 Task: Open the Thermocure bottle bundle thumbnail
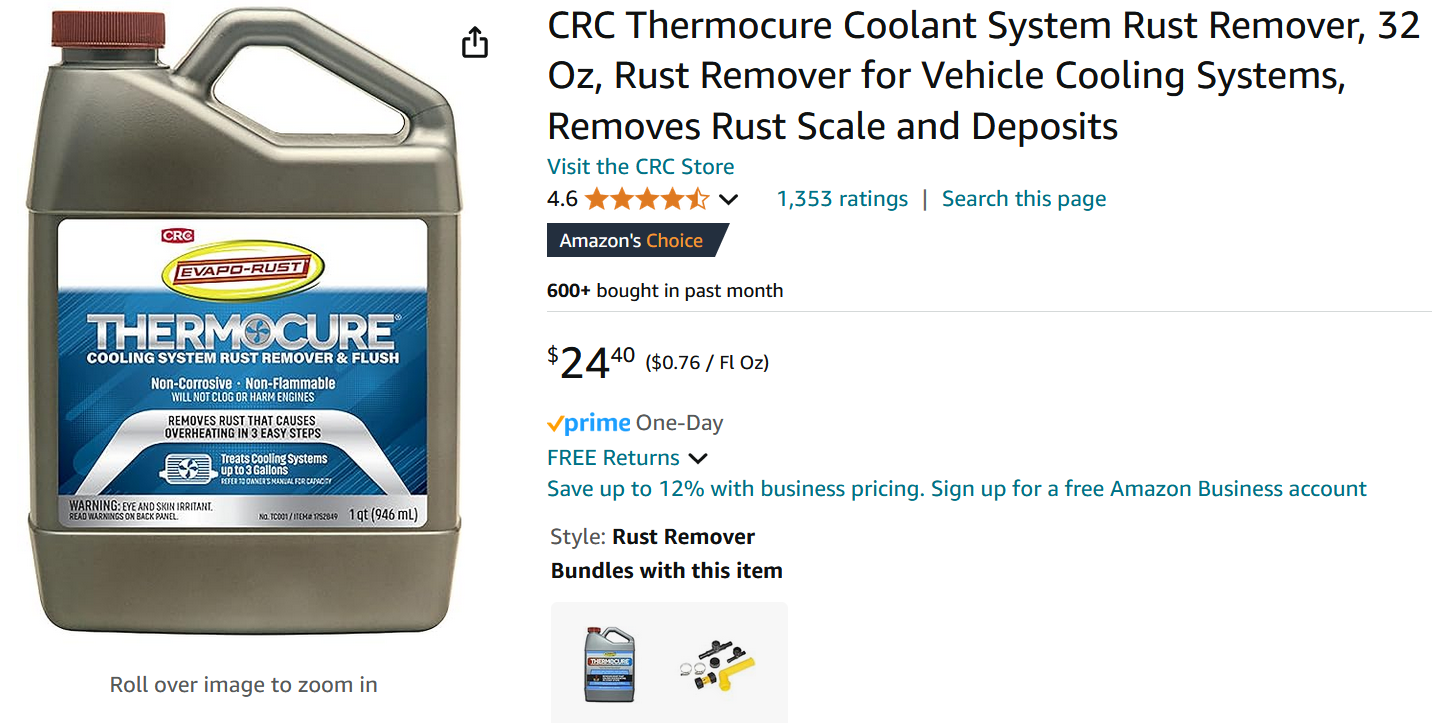pyautogui.click(x=612, y=662)
